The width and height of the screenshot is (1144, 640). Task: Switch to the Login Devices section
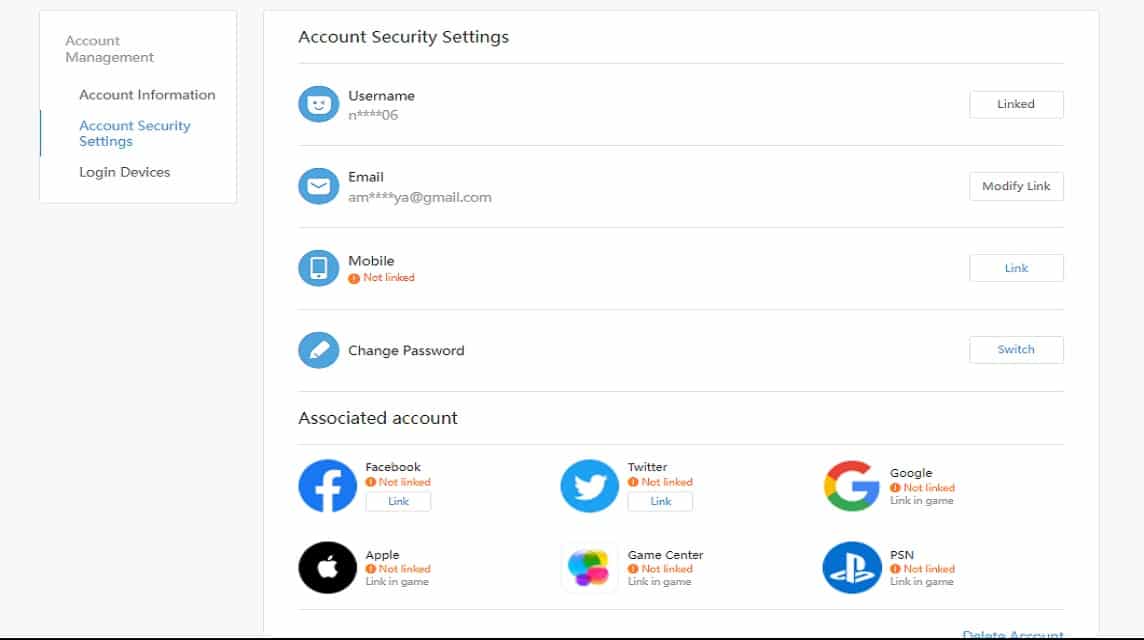point(125,171)
